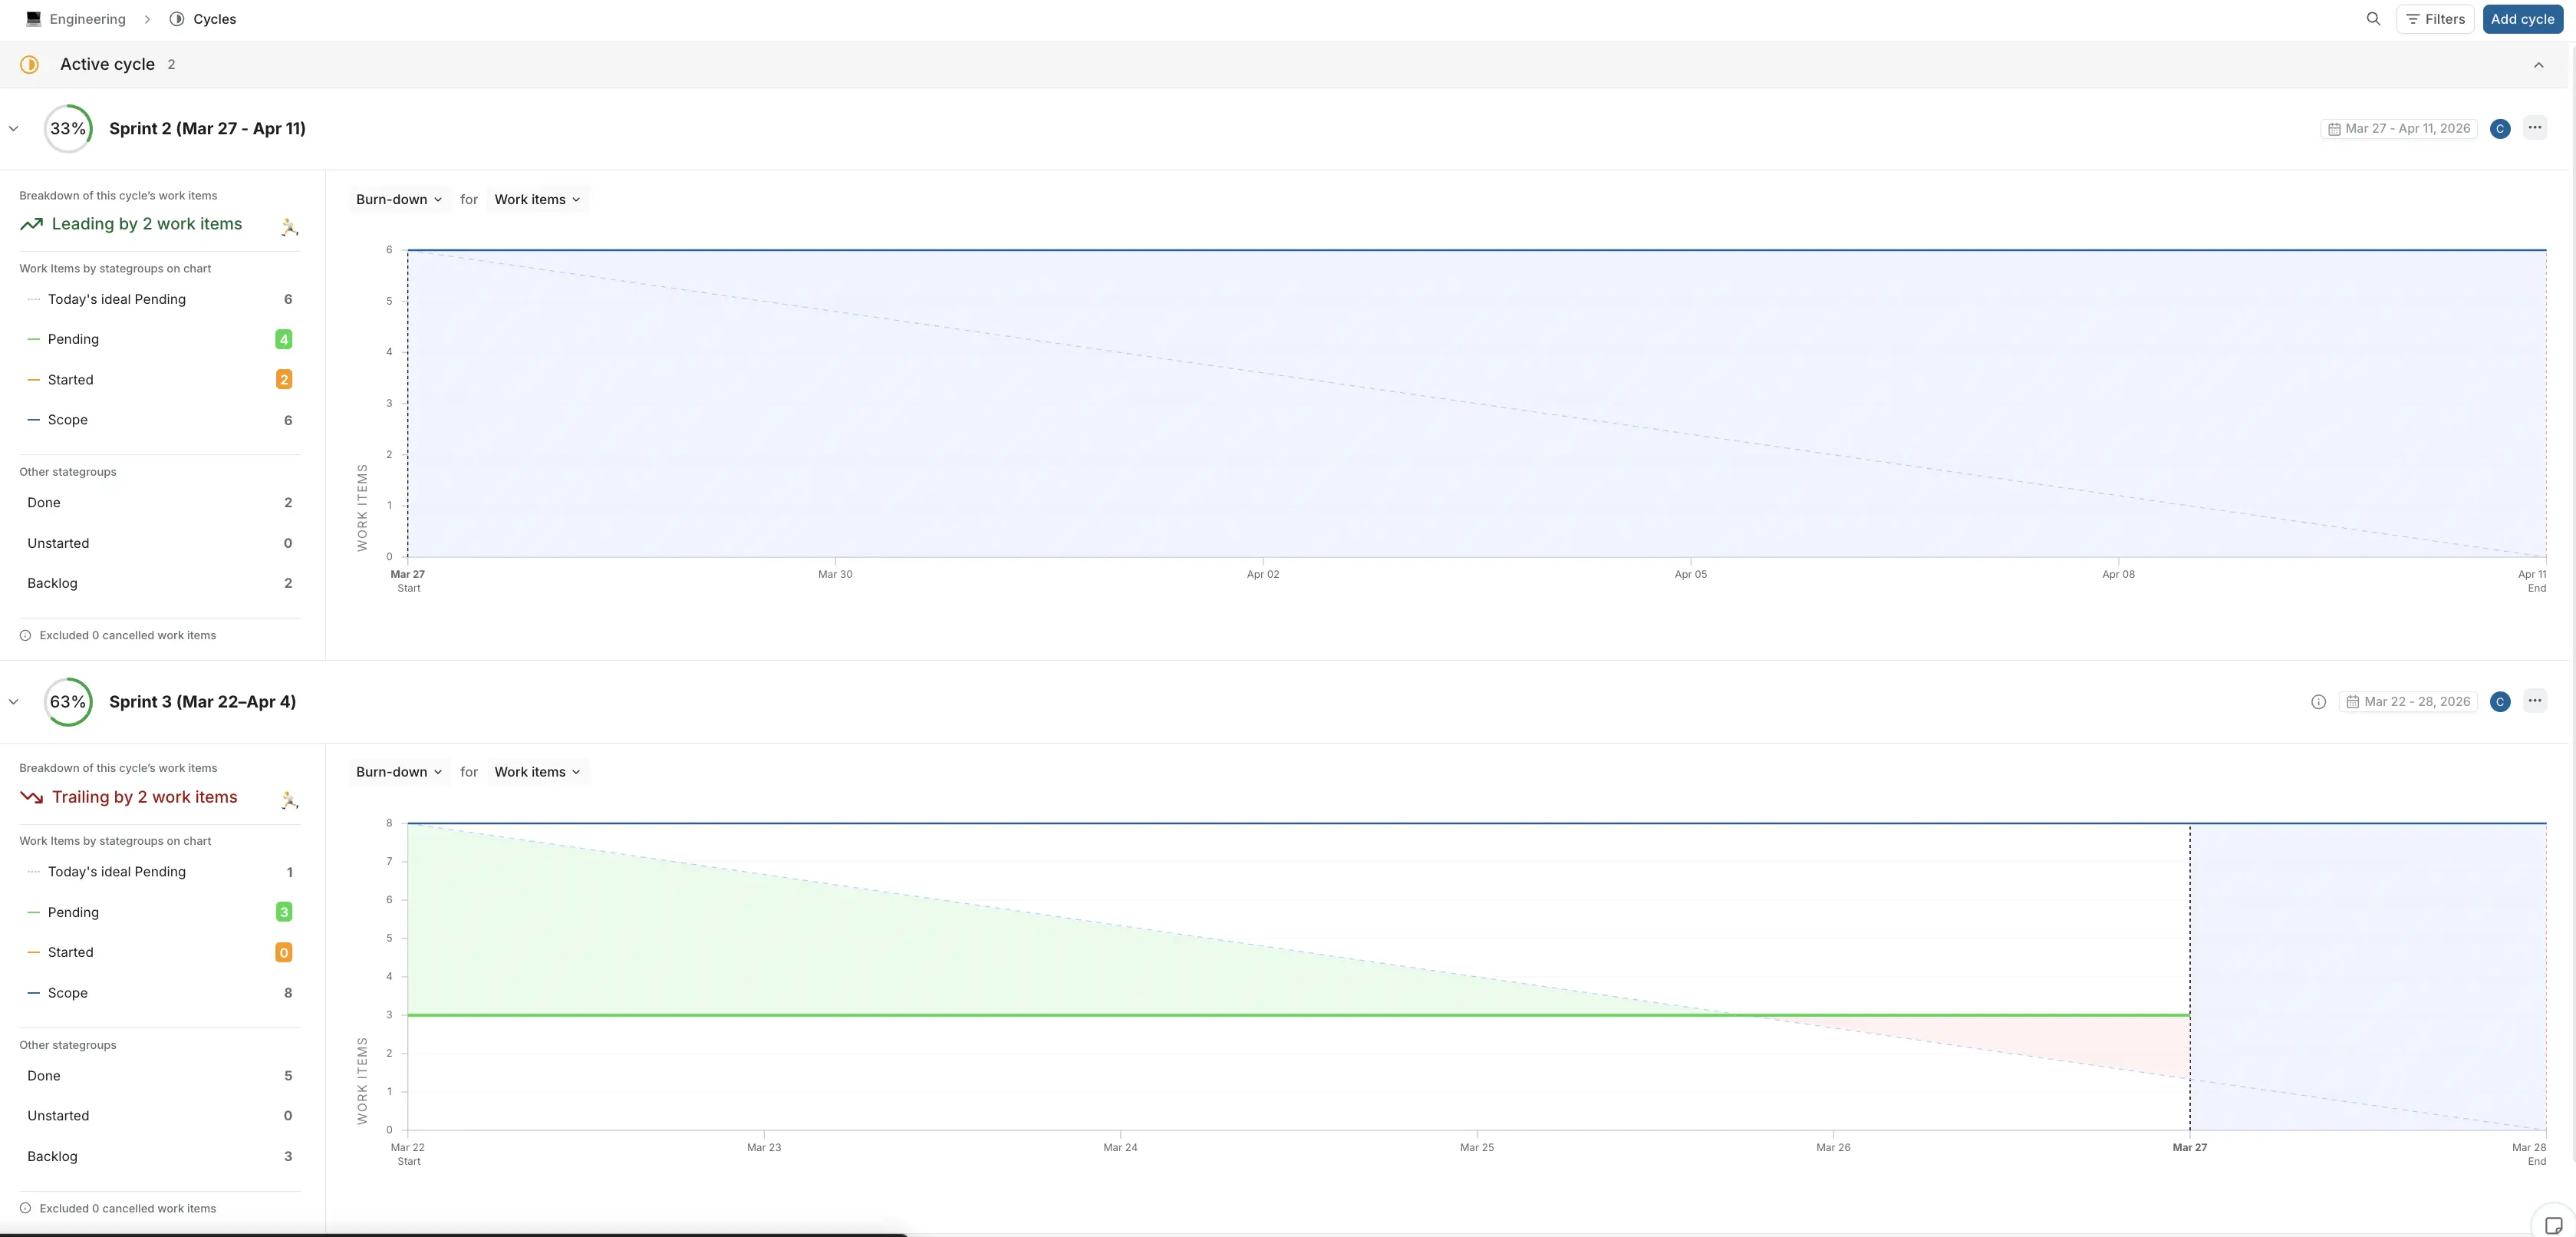Click runner icon beside Leading by 2
This screenshot has width=2576, height=1237.
(x=289, y=227)
